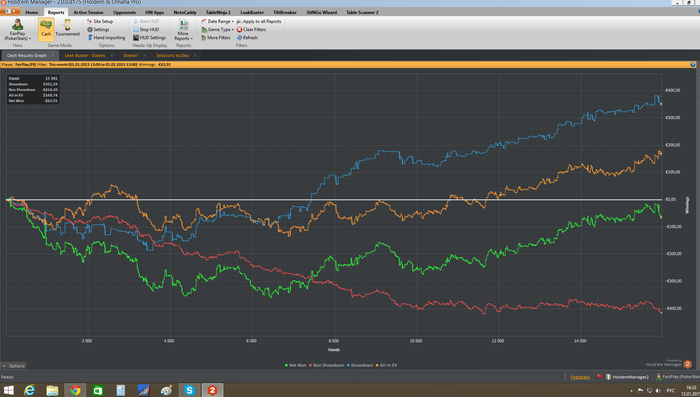Close the Leak Buster - Stakes tab
This screenshot has height=397, width=700.
112,55
